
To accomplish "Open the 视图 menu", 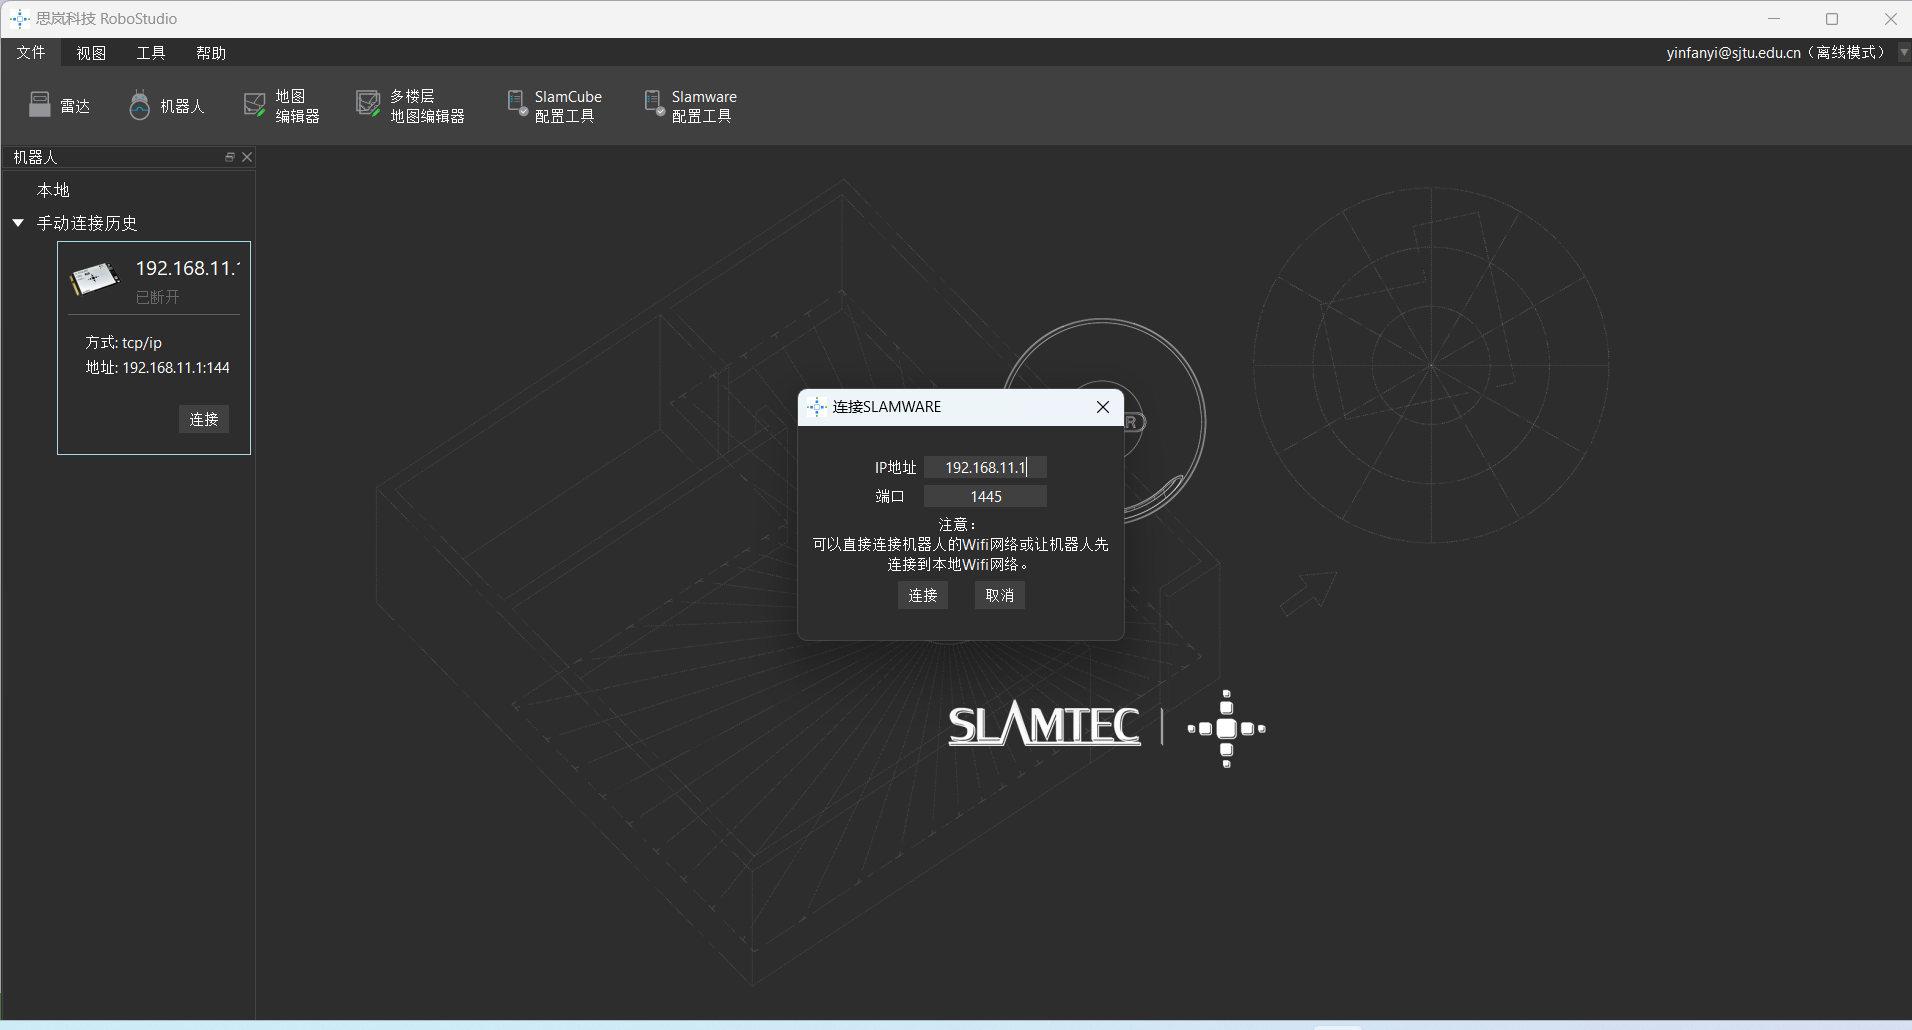I will coord(91,53).
